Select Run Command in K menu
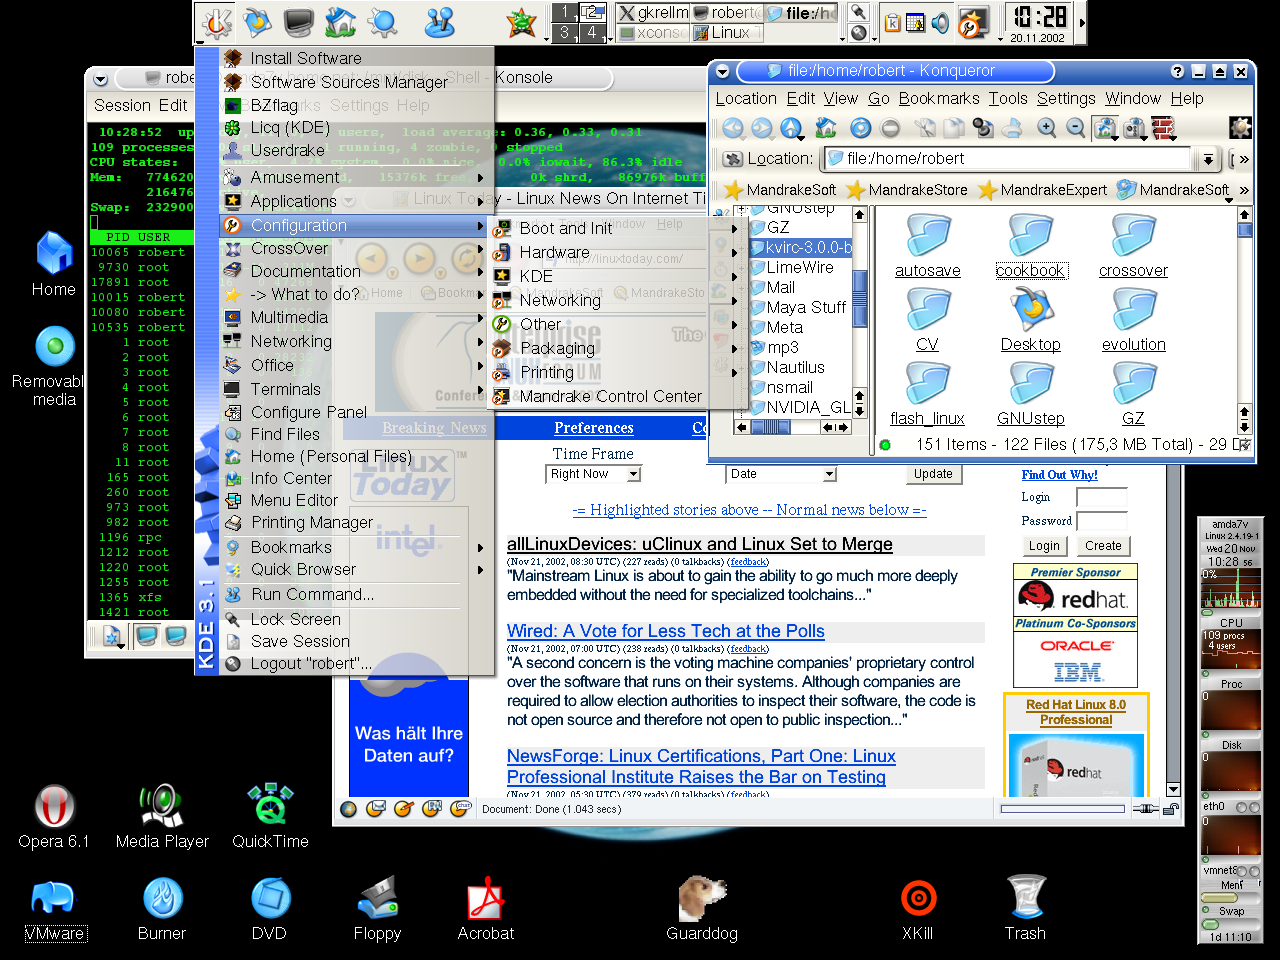 [x=357, y=594]
